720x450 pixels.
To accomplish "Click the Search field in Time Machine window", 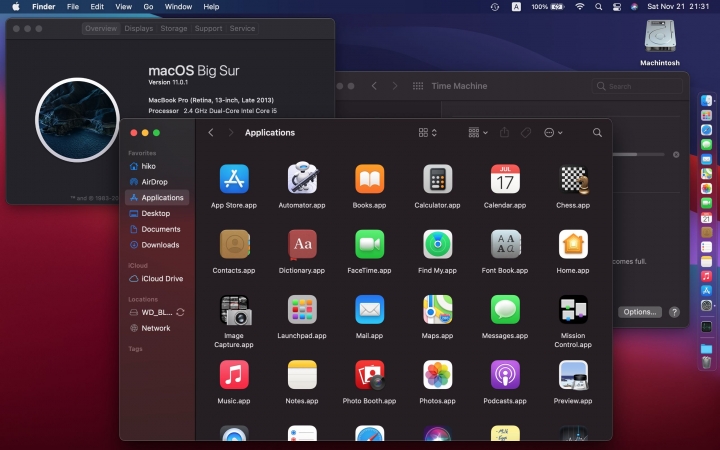I will coord(637,86).
